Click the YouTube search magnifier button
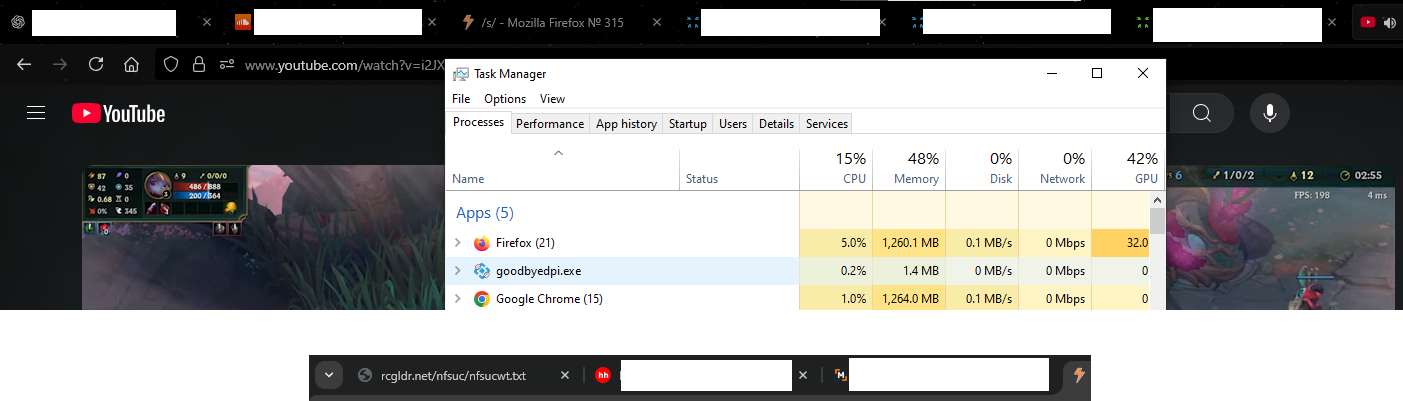The image size is (1403, 401). [1202, 113]
